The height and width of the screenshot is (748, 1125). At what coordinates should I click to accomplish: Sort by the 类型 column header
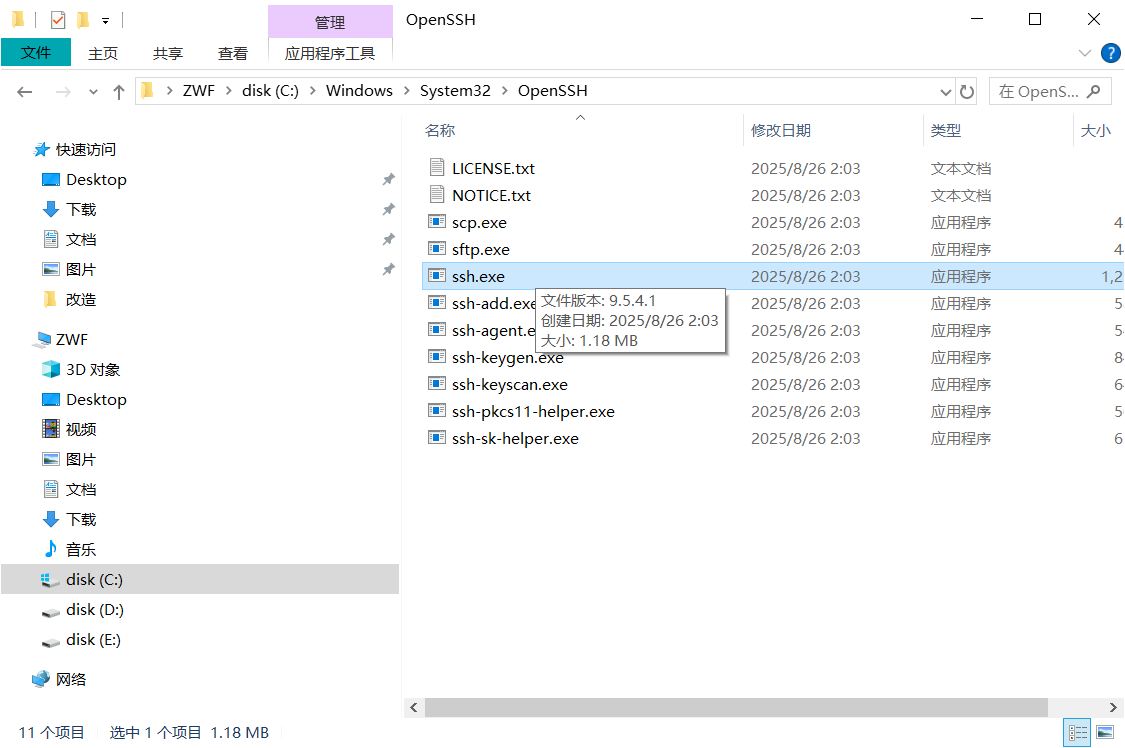(946, 131)
